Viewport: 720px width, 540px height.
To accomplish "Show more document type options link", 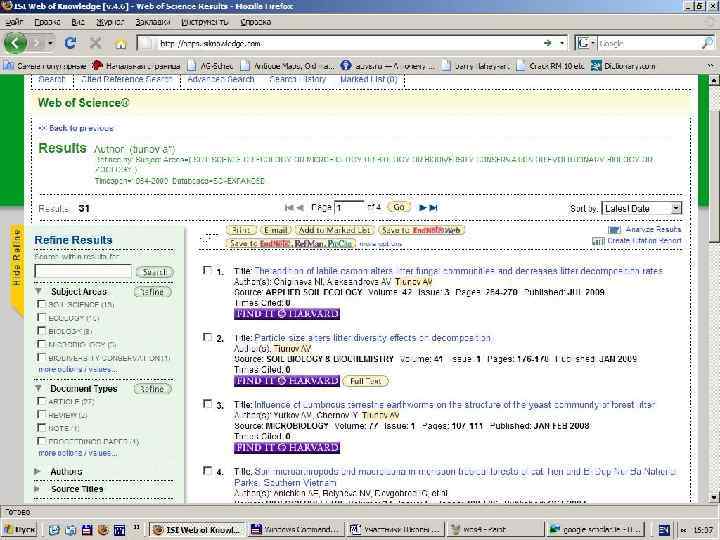I will [77, 453].
